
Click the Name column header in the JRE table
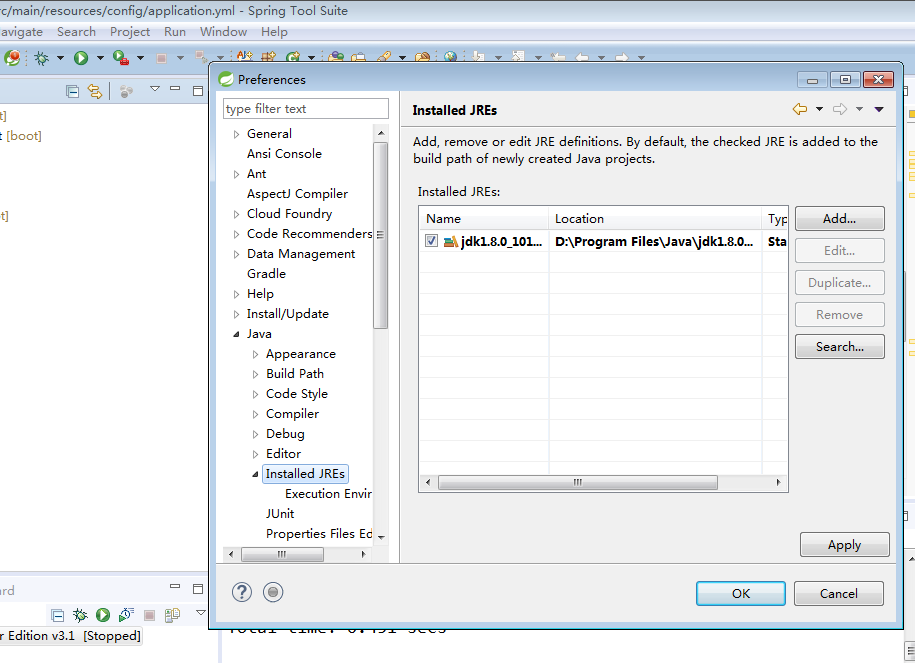484,218
